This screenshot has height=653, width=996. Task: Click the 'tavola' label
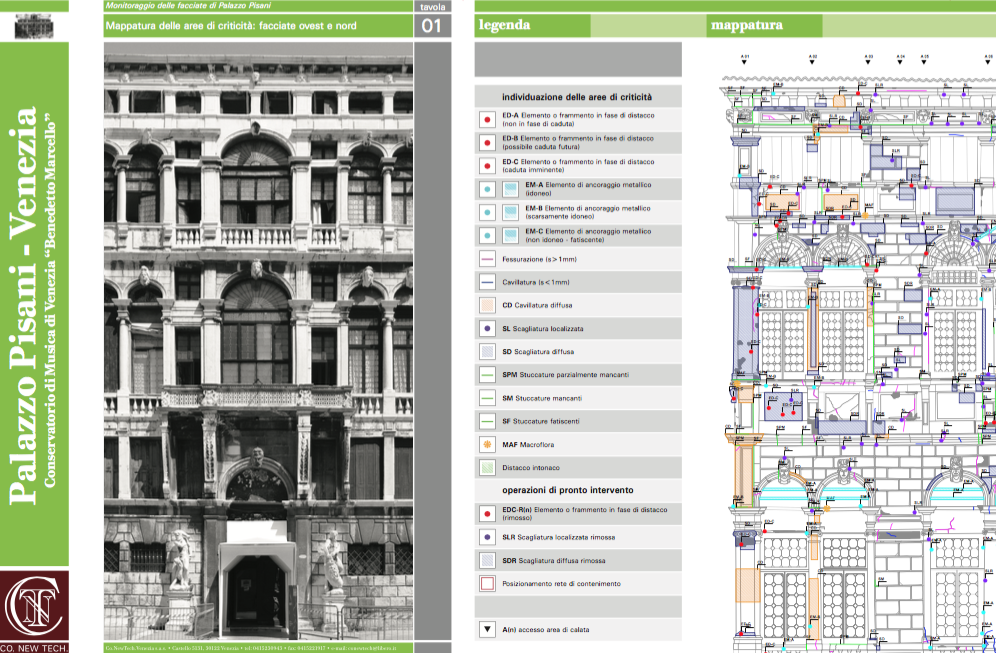tap(433, 7)
